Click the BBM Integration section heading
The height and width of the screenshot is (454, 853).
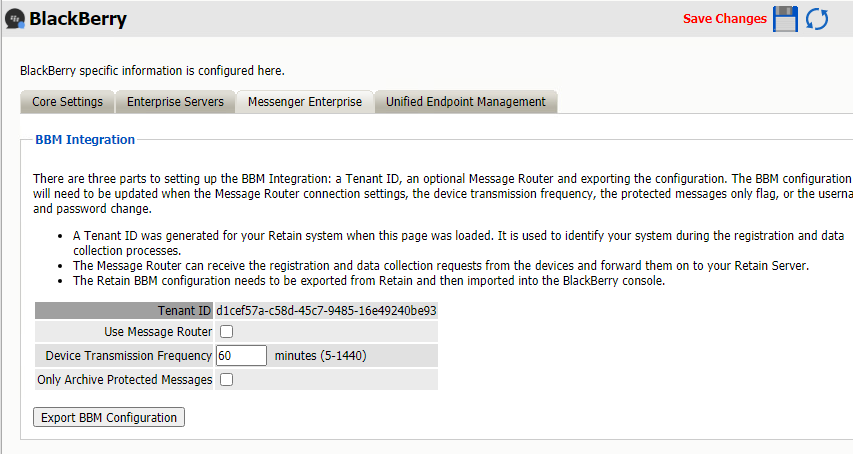click(85, 140)
